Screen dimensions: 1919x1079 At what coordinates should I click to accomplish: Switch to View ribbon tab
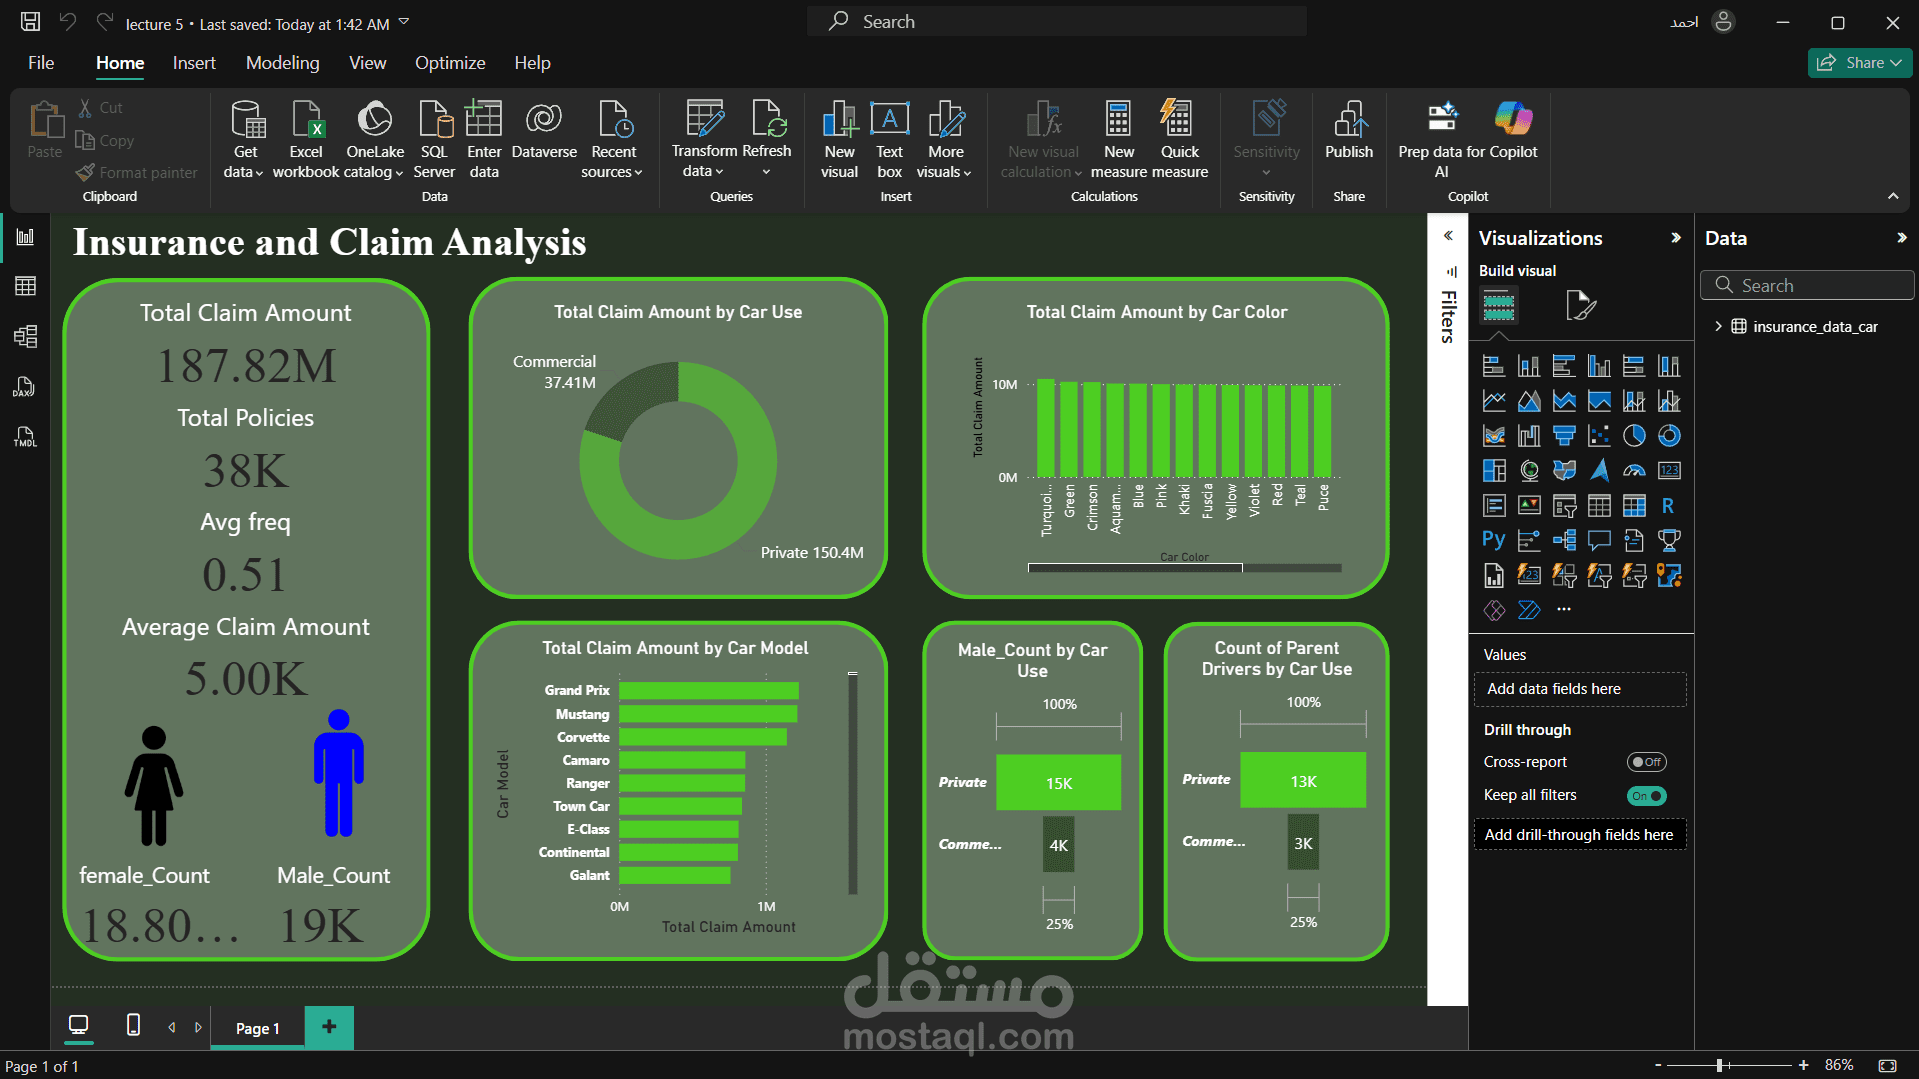point(367,63)
